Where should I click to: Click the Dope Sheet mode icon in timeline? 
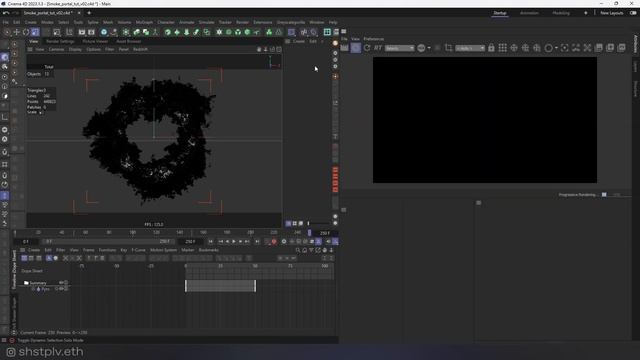point(24,258)
